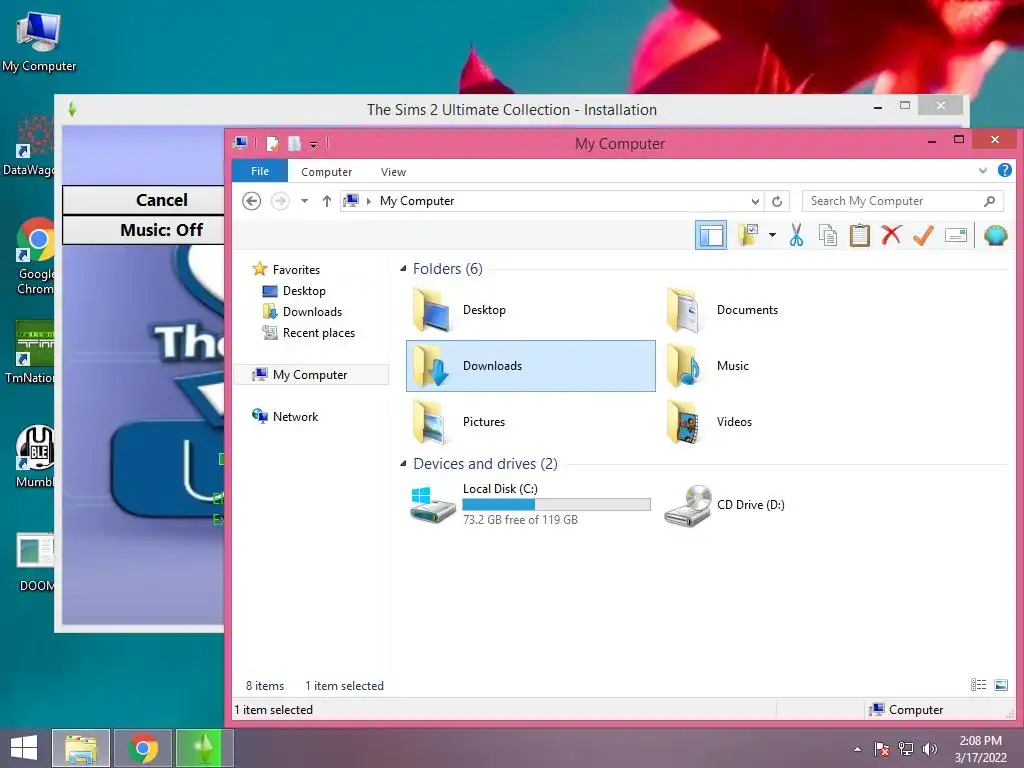Click the volume speaker tray icon

[929, 749]
